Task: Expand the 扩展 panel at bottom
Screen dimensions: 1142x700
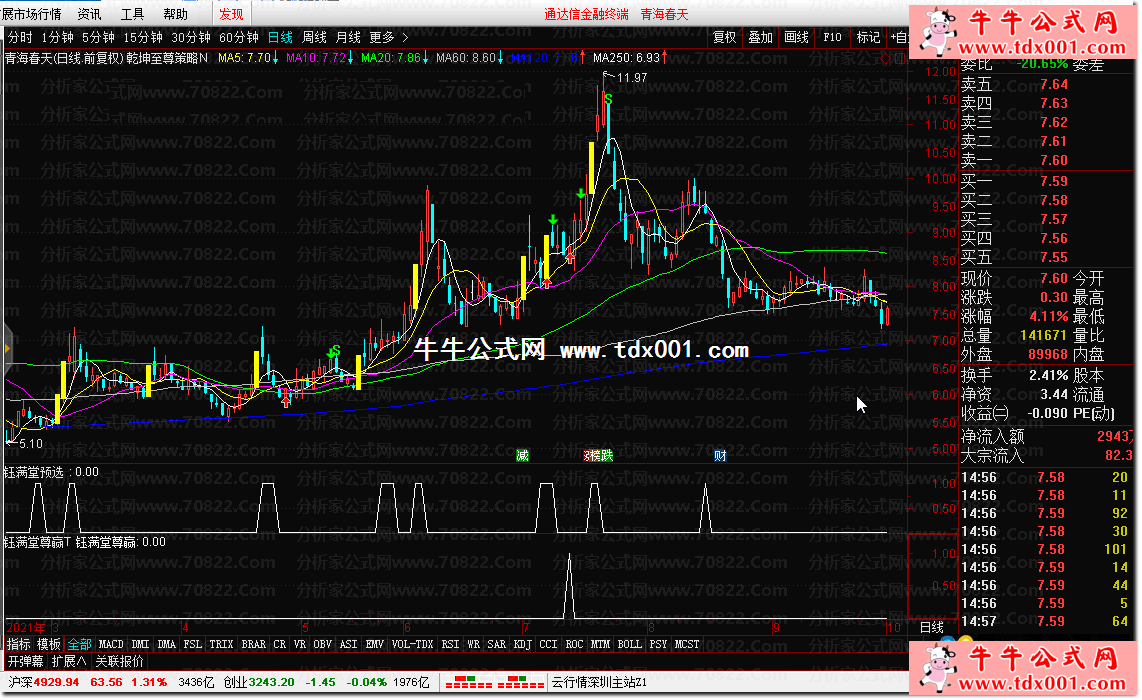Action: pos(69,661)
